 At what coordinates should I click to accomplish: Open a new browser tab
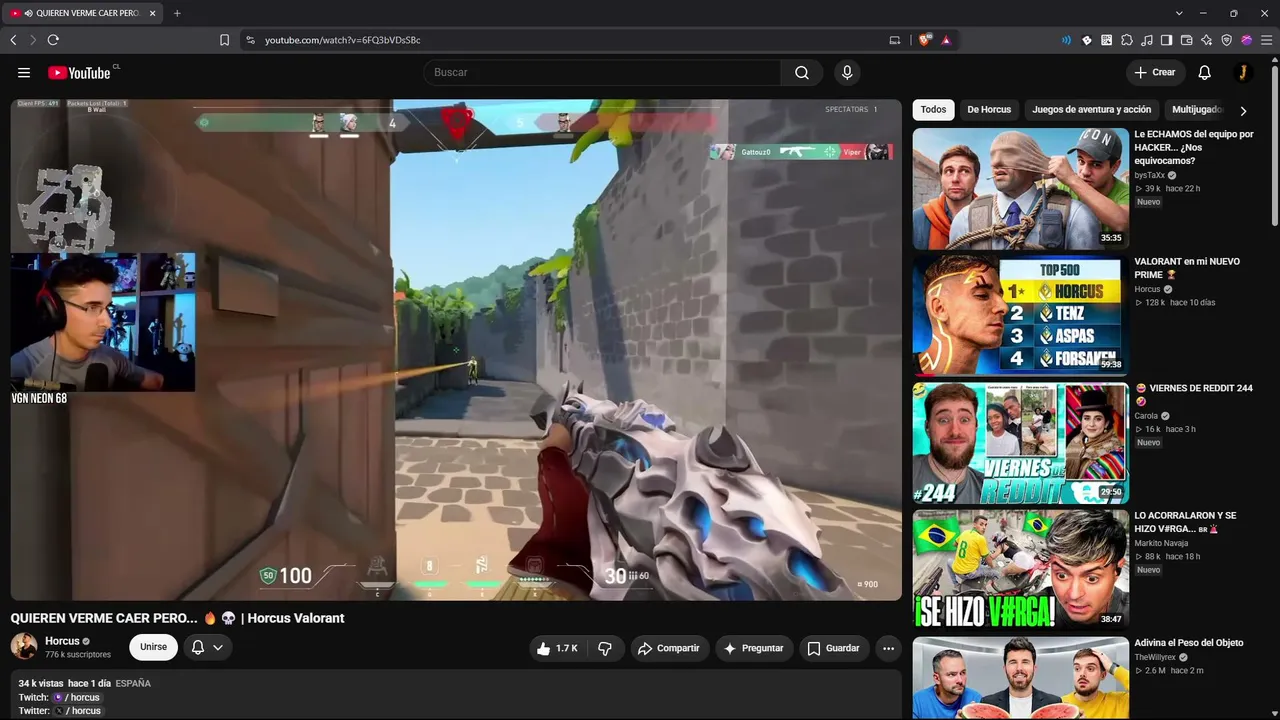click(x=177, y=13)
